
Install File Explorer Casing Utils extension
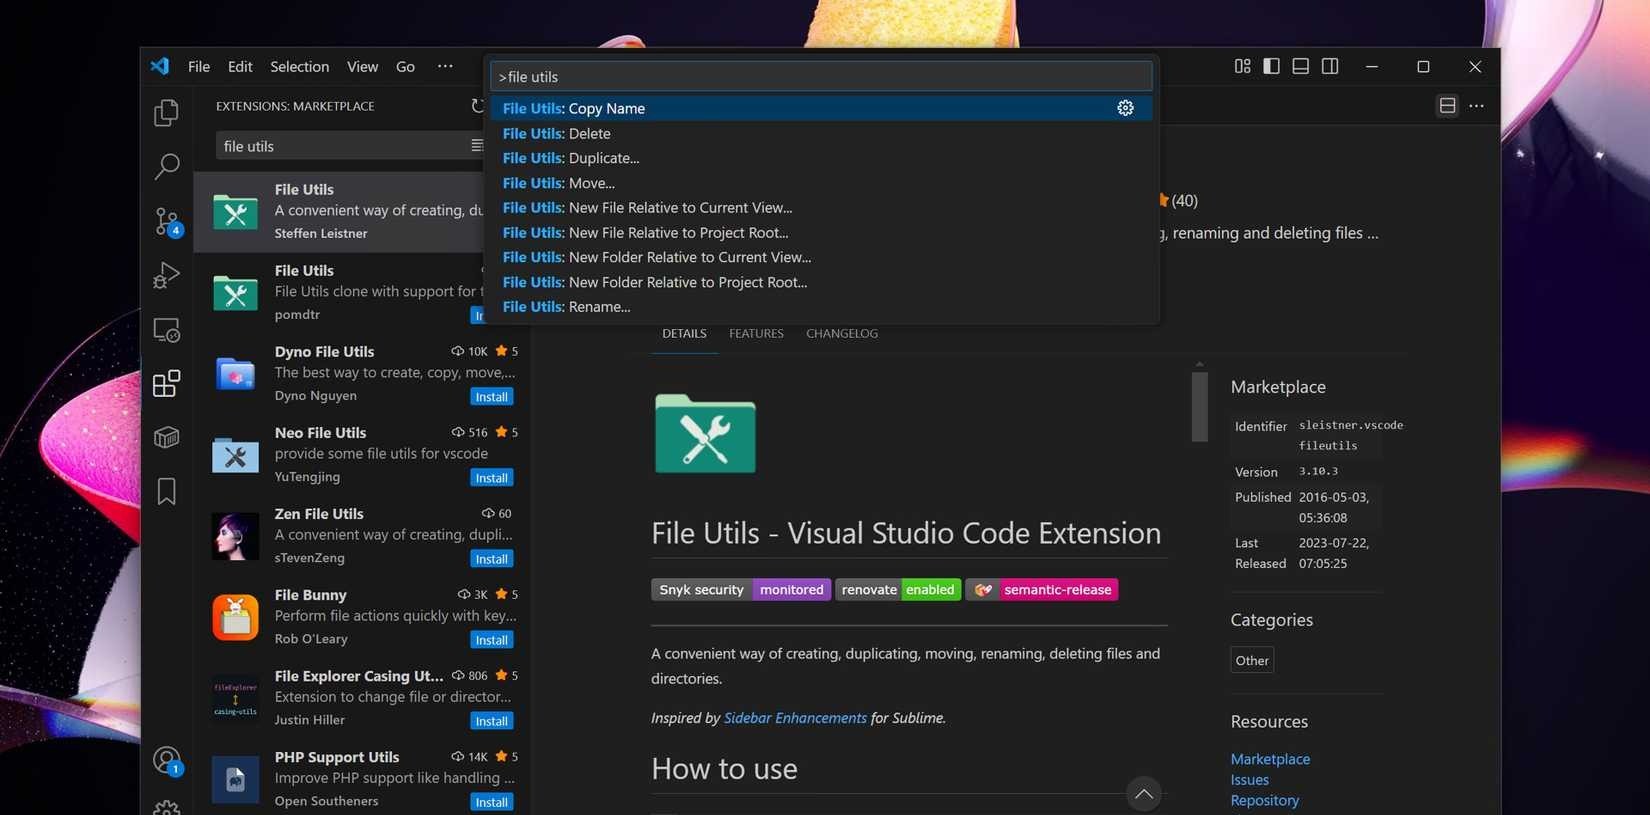pos(491,721)
